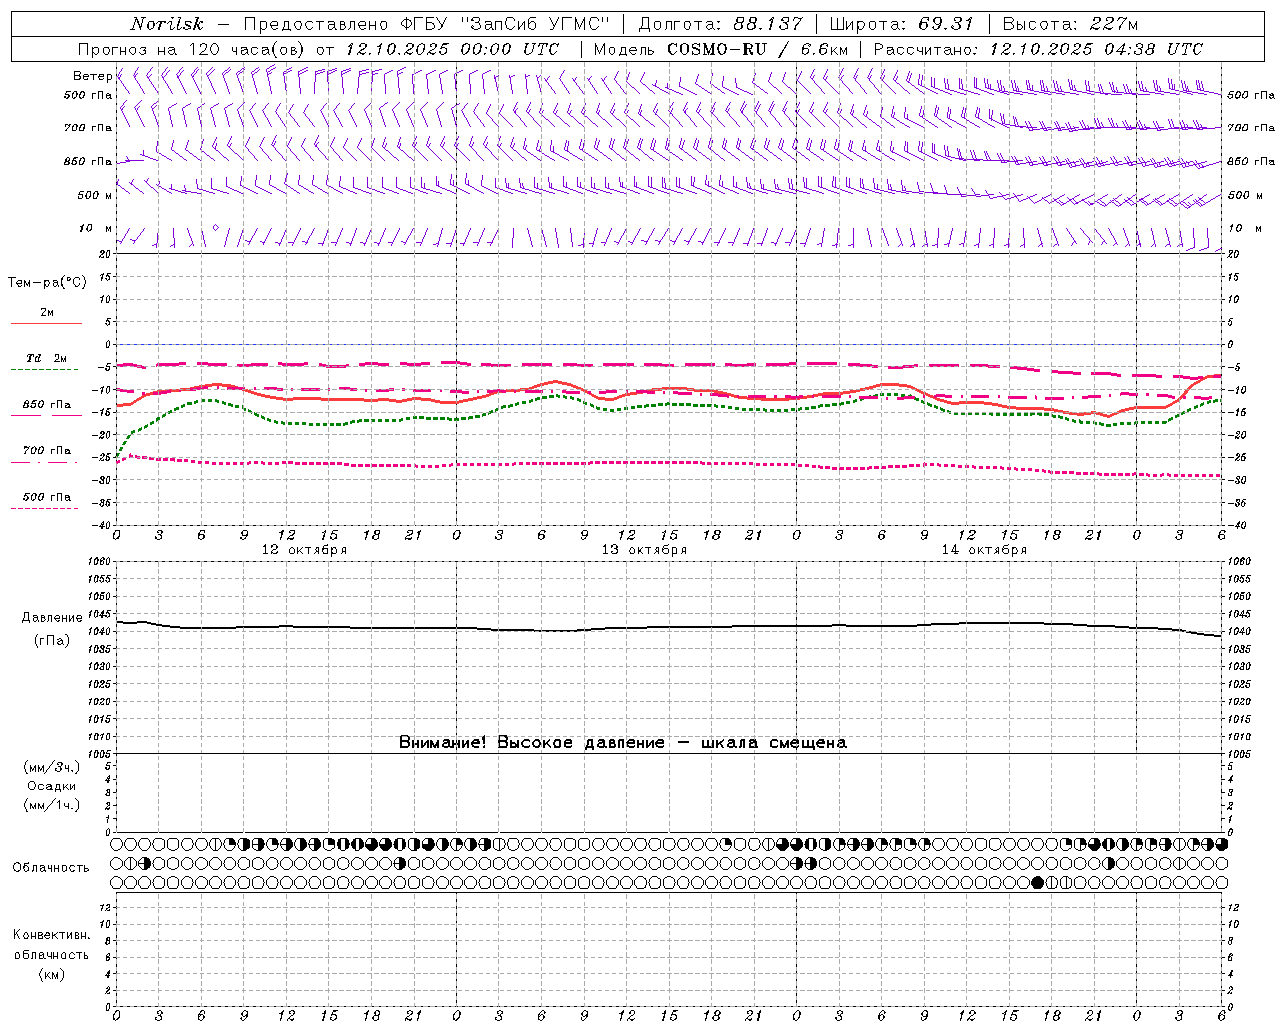This screenshot has width=1280, height=1024.
Task: Click the '(гПа)' unit under Давление
Action: [52, 641]
